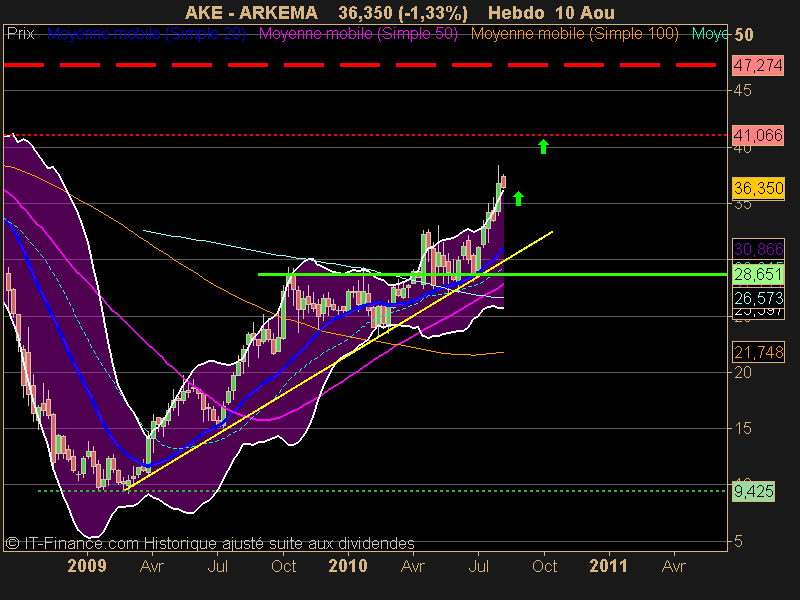Click the 5 value on the price axis
Image resolution: width=800 pixels, height=600 pixels.
[738, 541]
